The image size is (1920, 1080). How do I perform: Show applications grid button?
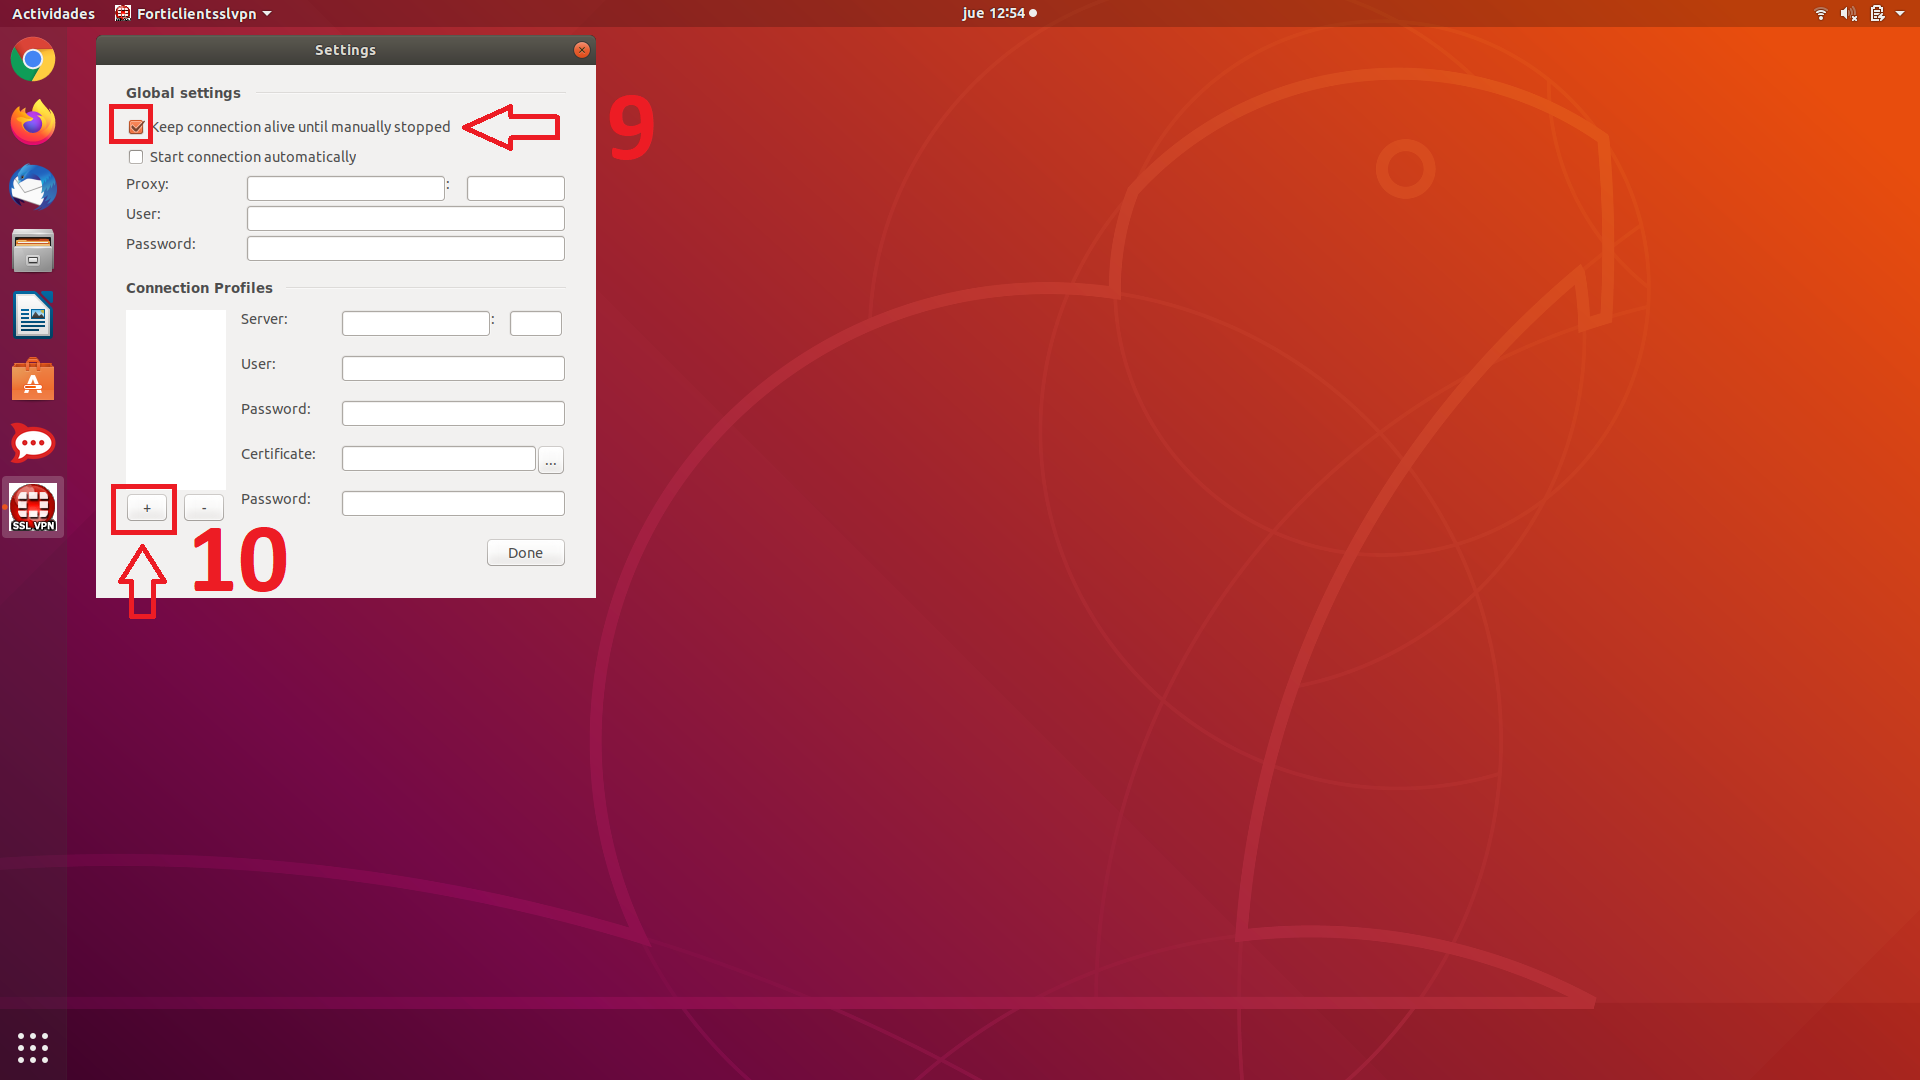[33, 1047]
